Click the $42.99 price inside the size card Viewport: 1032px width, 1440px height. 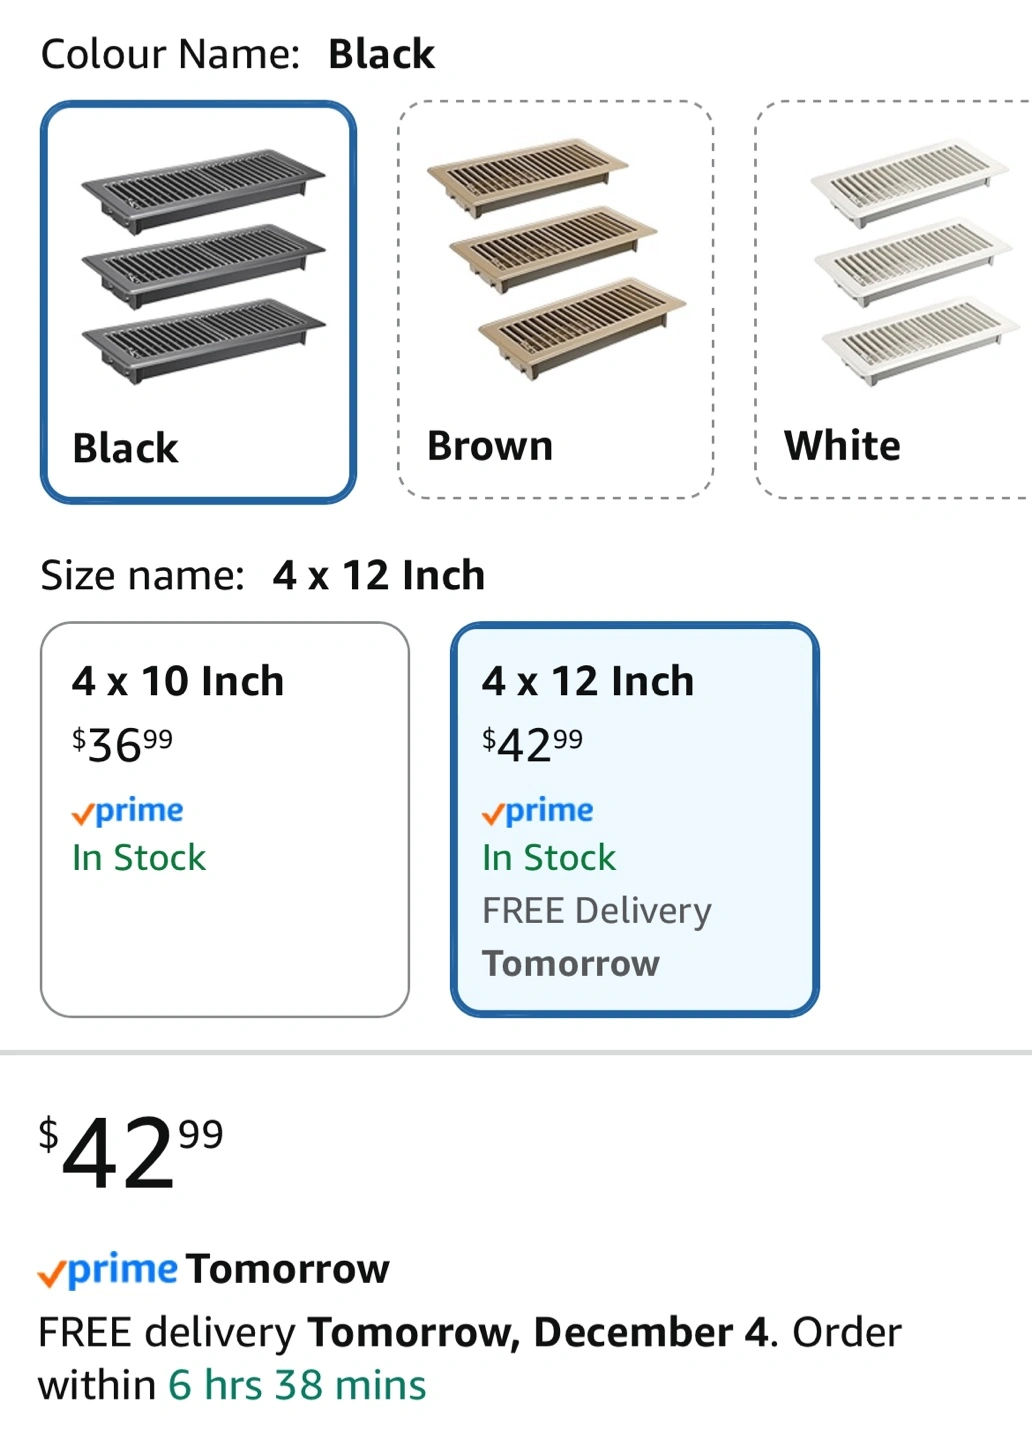532,745
